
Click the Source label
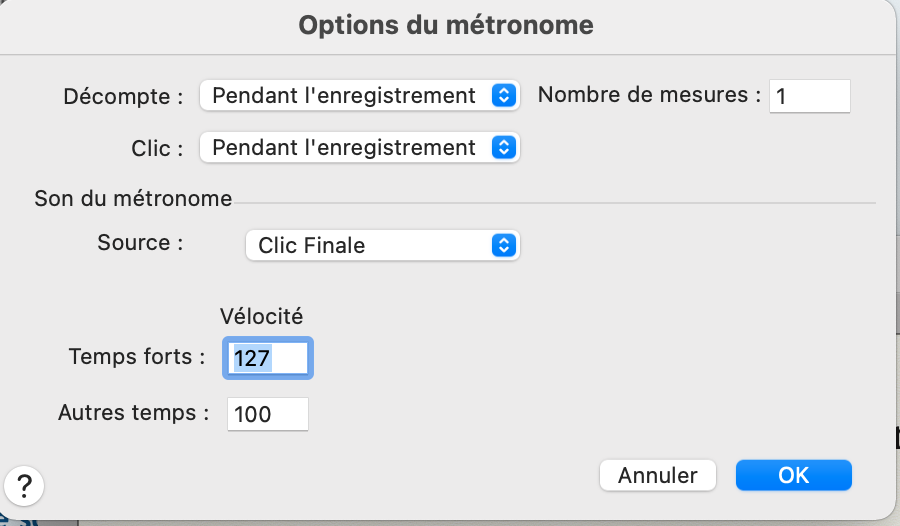[141, 242]
